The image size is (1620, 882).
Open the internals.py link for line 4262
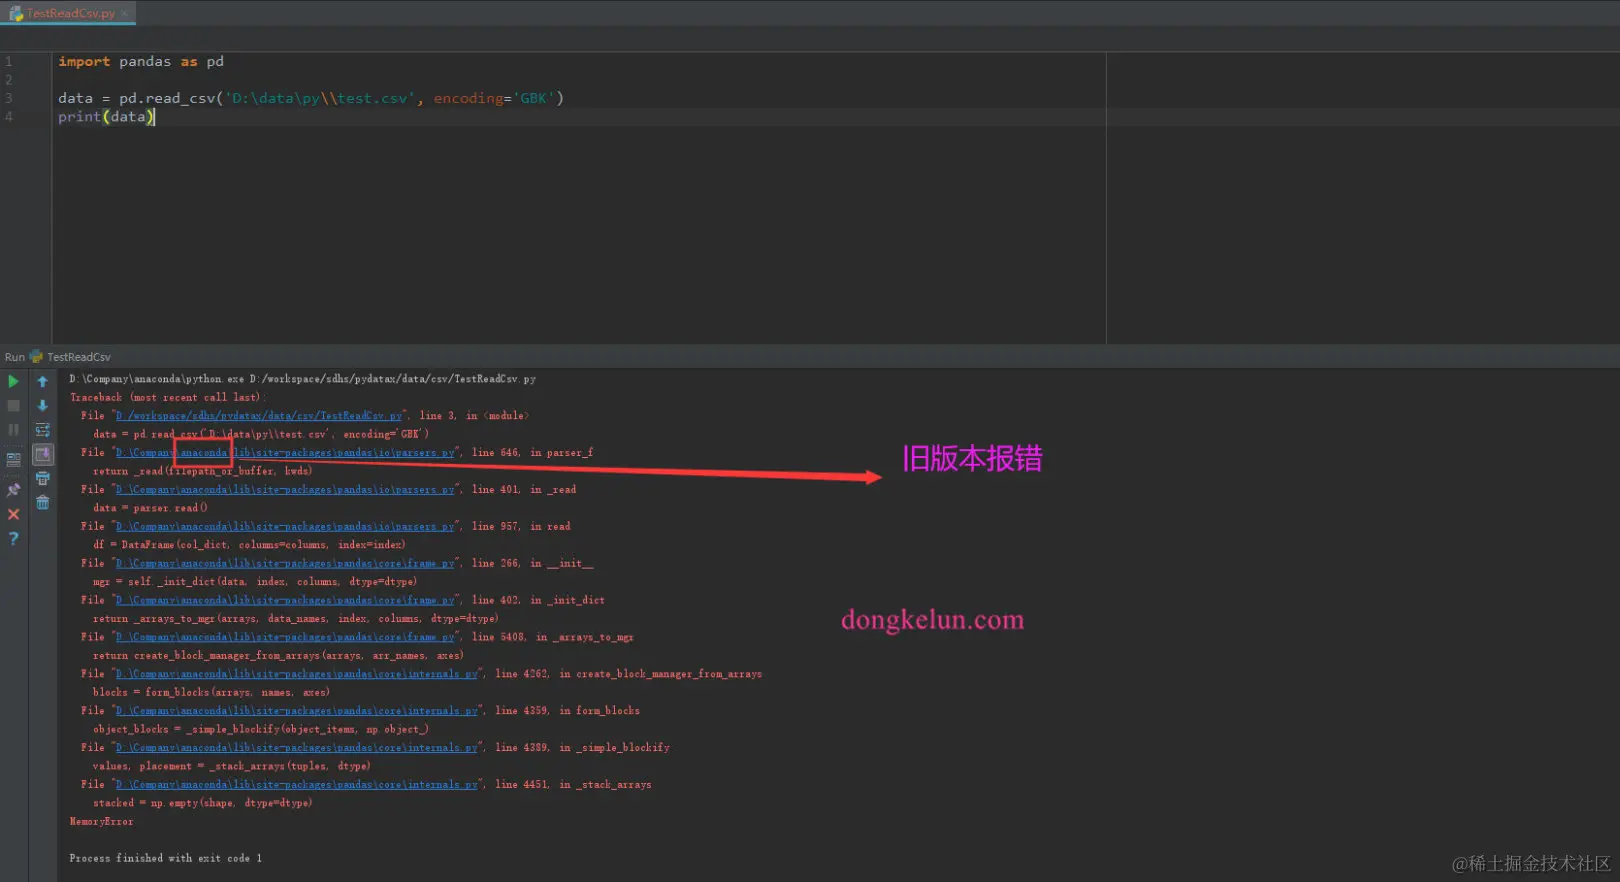click(x=297, y=674)
